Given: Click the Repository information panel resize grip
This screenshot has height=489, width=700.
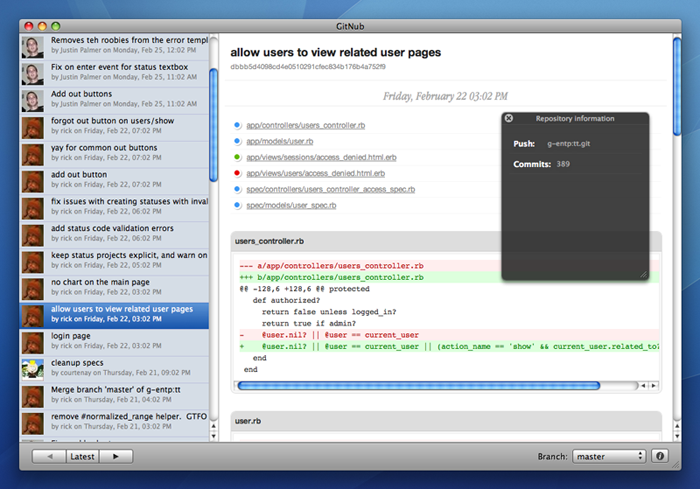Looking at the screenshot, I should (644, 275).
